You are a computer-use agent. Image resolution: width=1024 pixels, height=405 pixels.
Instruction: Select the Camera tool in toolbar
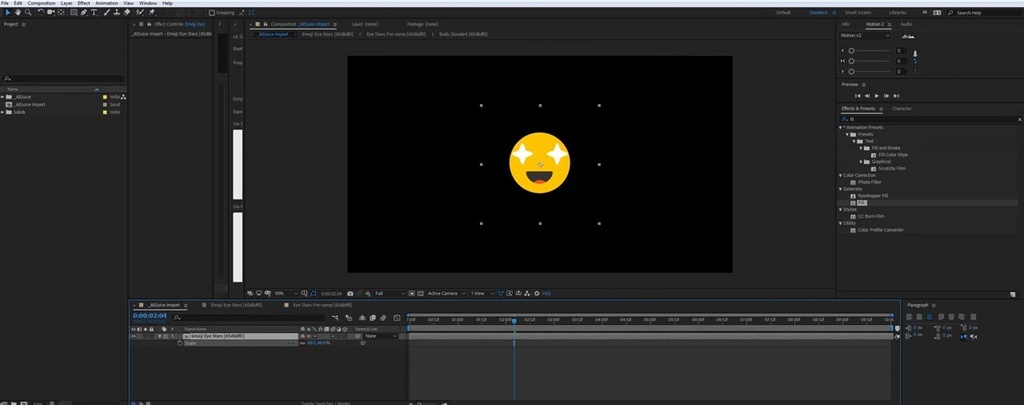pyautogui.click(x=50, y=12)
